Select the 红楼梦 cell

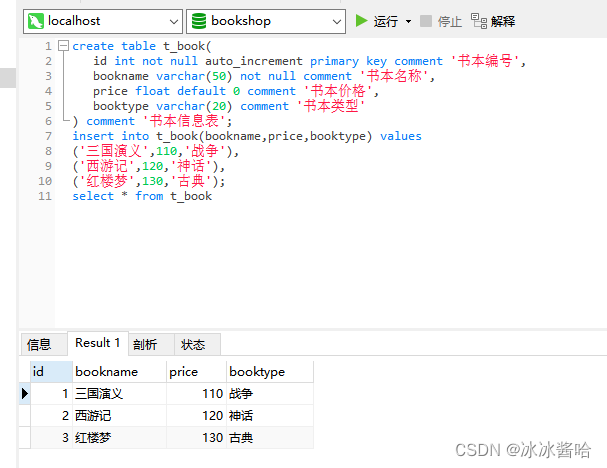(119, 438)
